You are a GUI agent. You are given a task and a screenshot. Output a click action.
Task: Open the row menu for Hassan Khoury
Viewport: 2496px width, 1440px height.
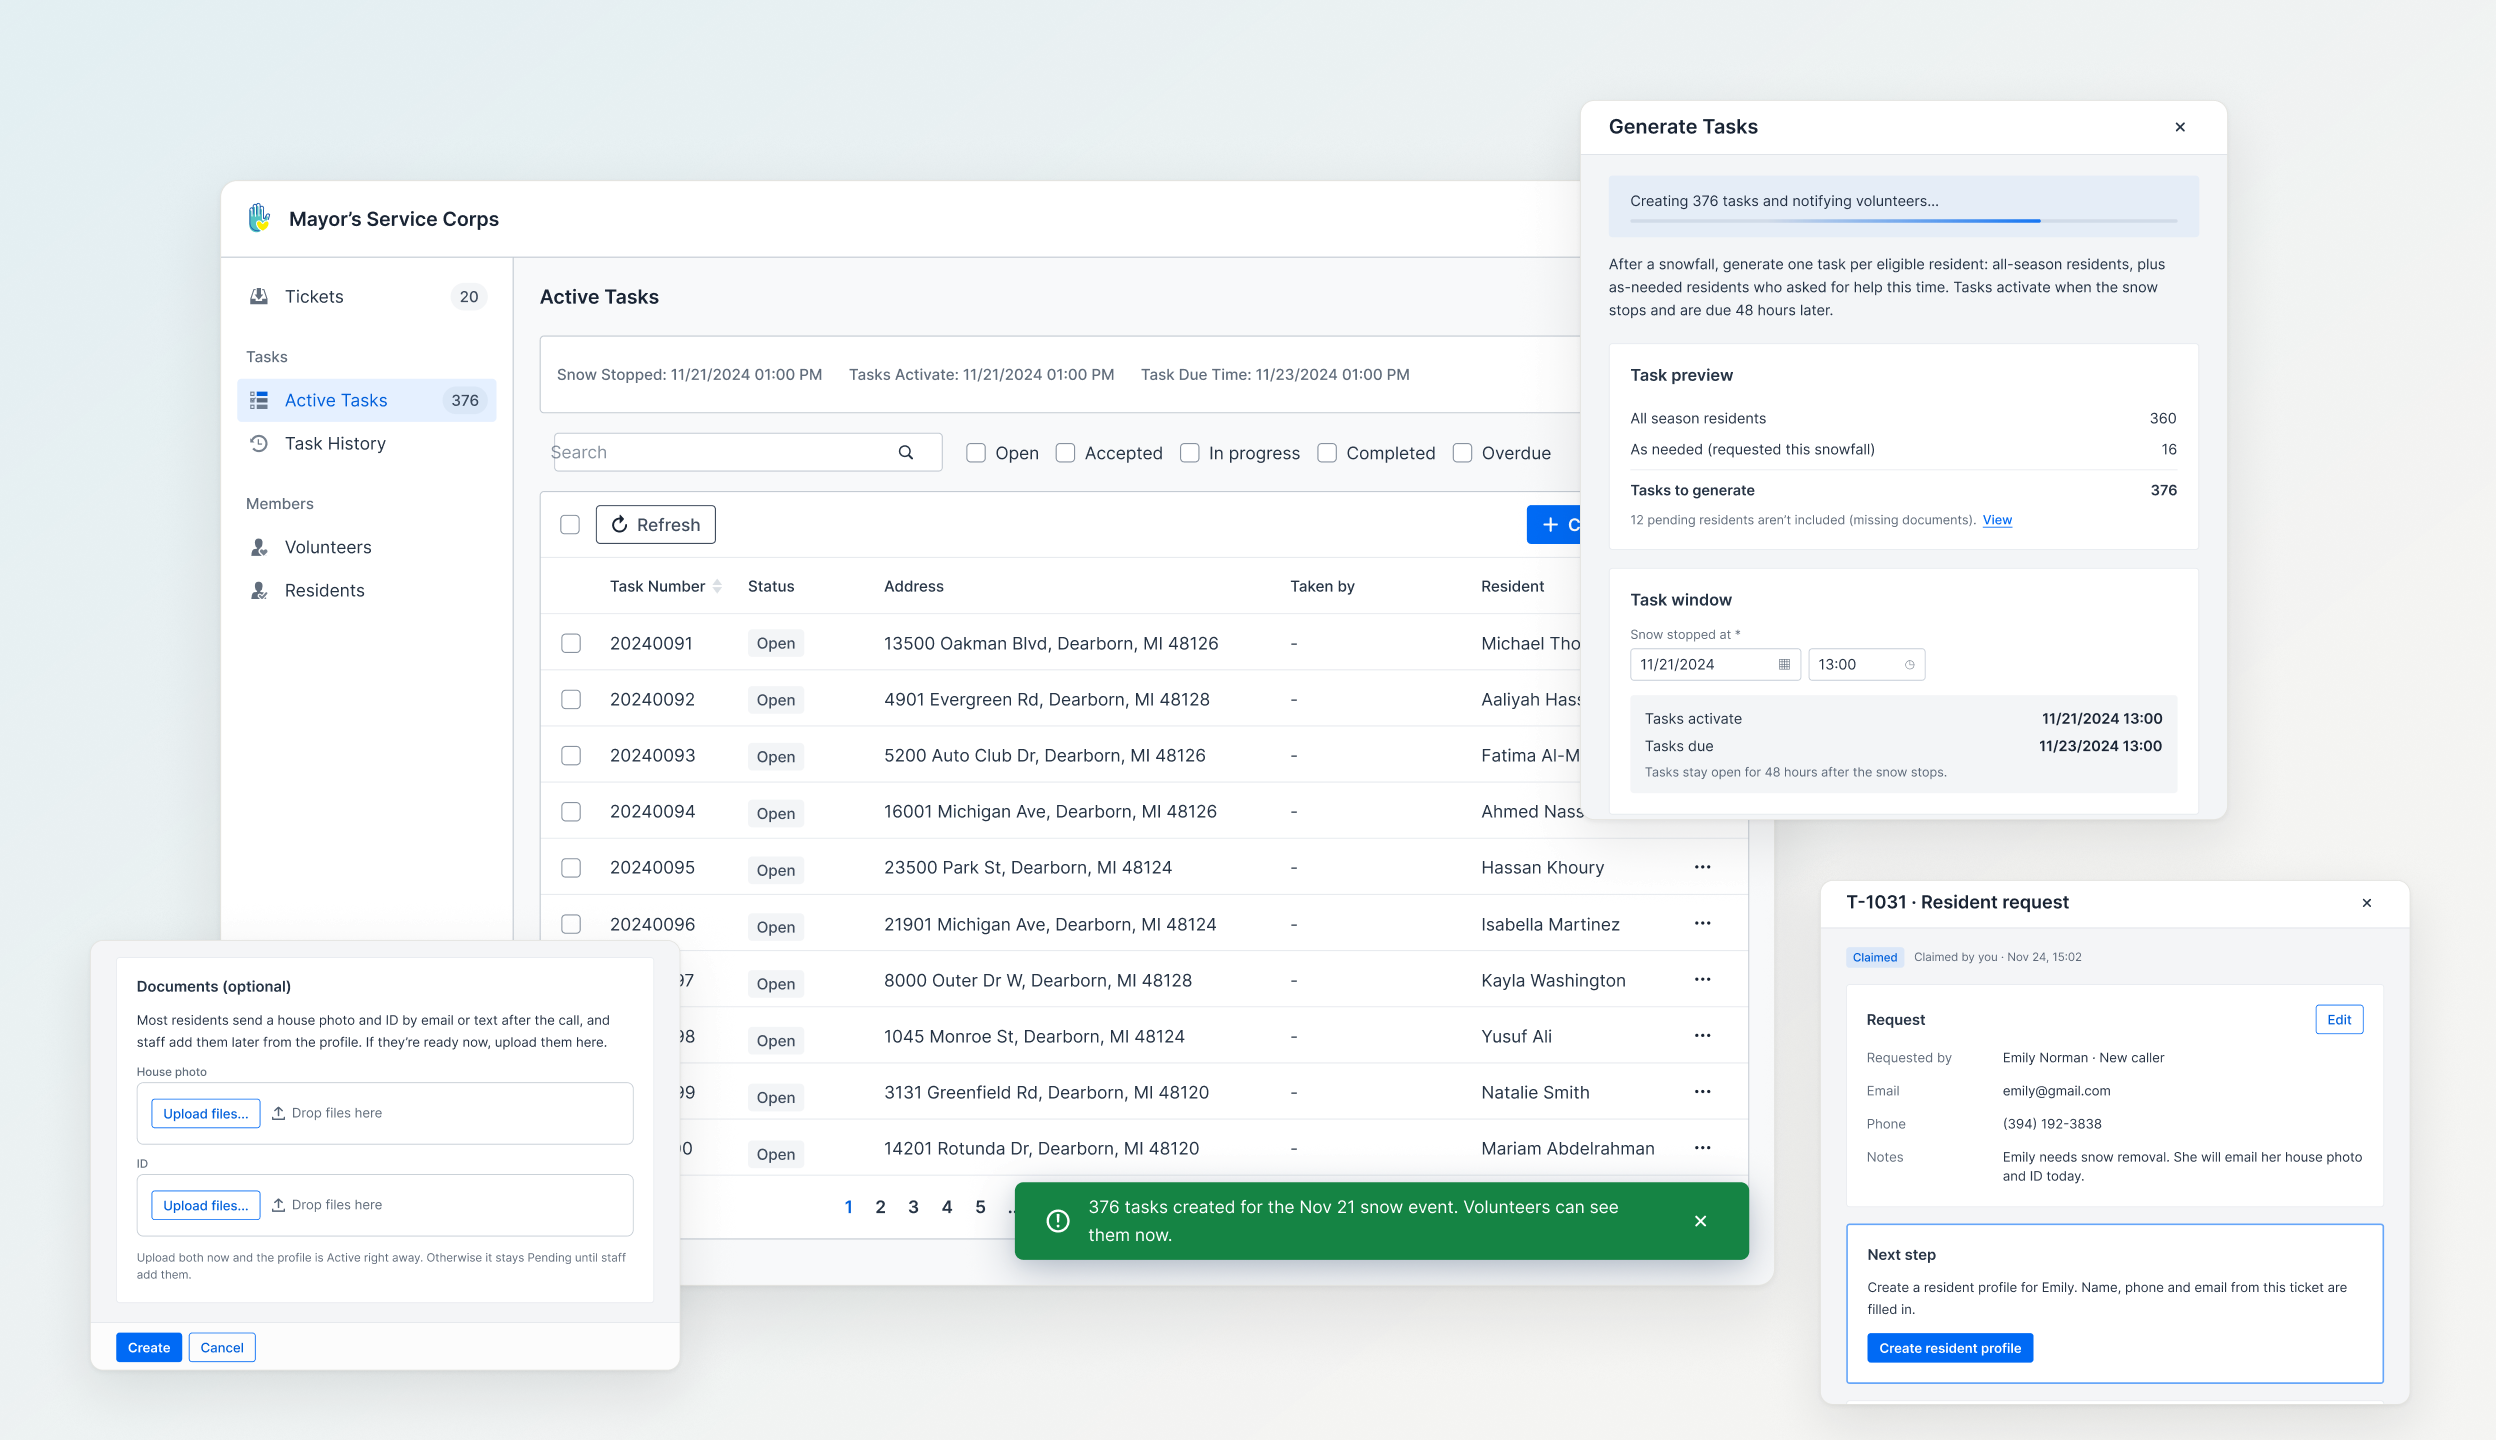(1702, 867)
